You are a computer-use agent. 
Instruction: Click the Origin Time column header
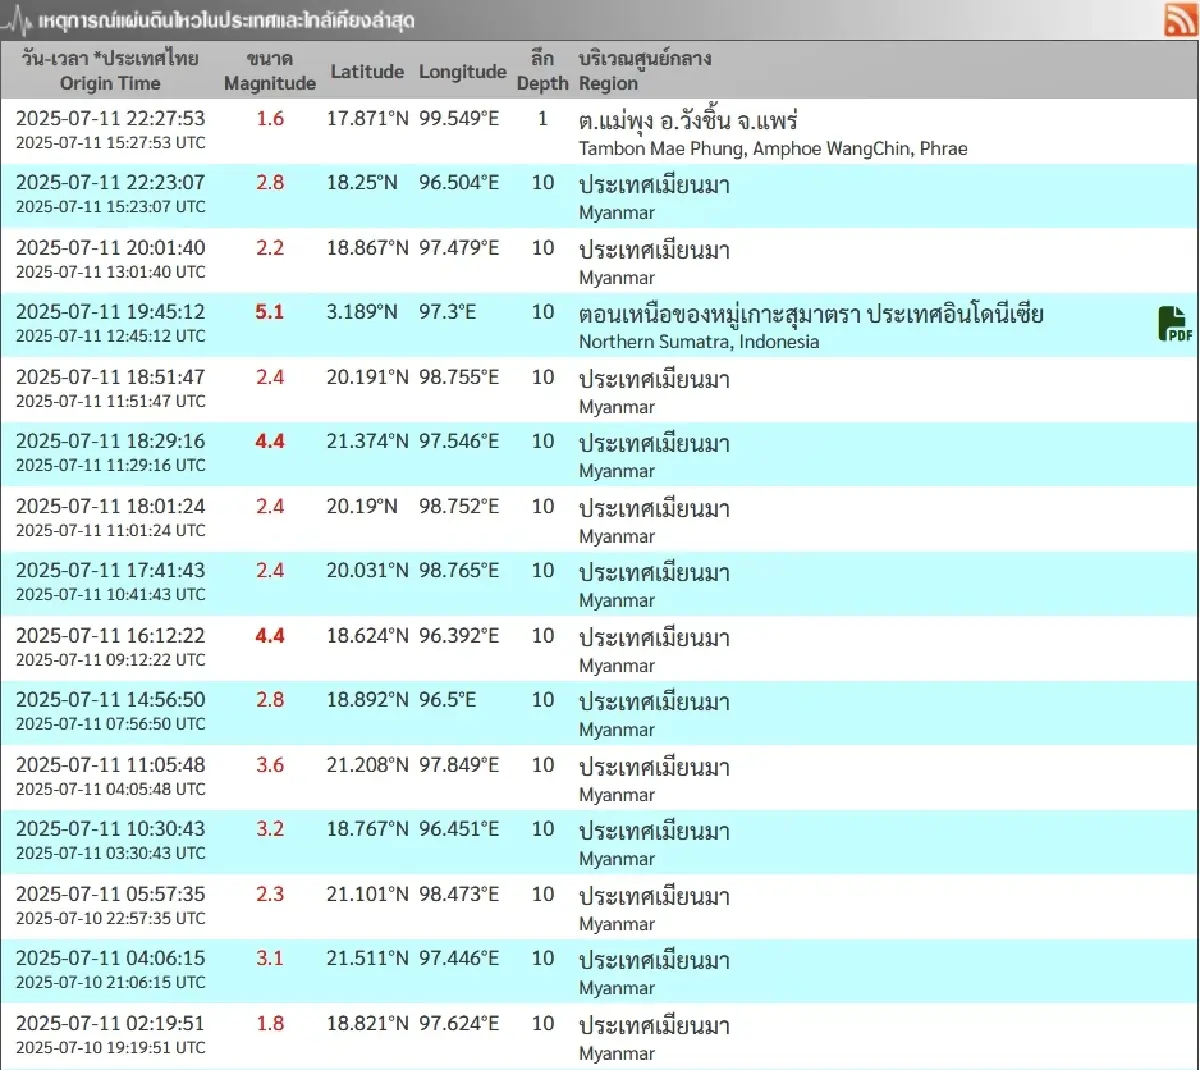pos(110,84)
